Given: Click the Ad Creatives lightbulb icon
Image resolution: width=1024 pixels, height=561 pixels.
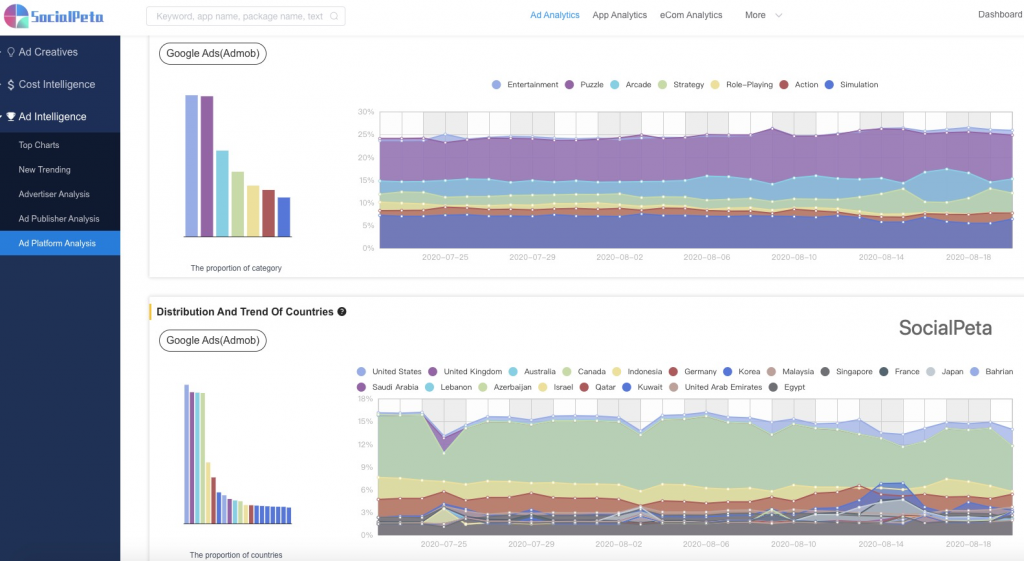Looking at the screenshot, I should [11, 52].
